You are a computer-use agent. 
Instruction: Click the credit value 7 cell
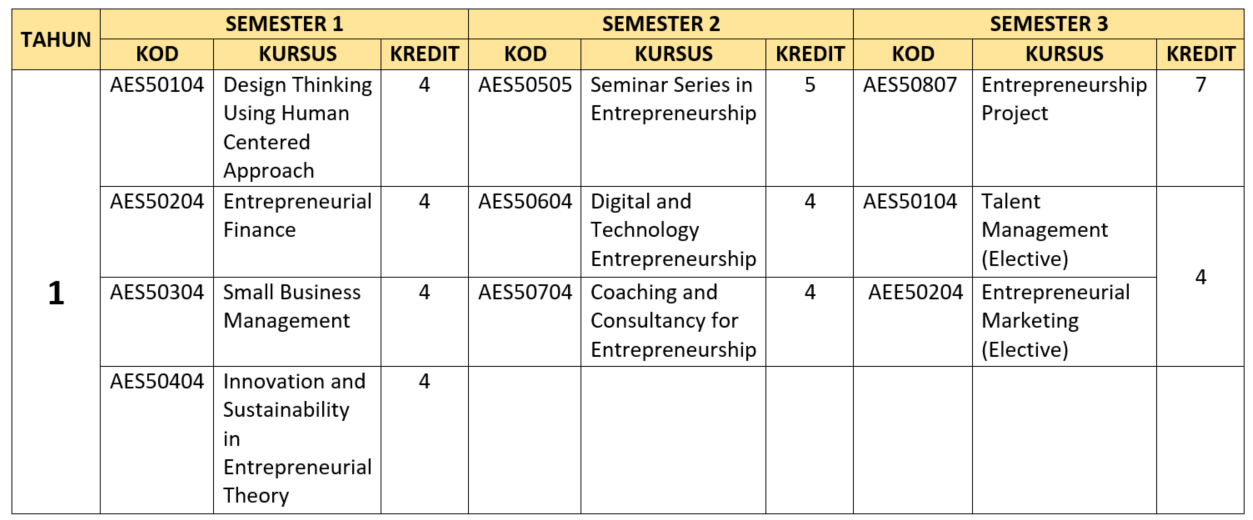(1200, 86)
